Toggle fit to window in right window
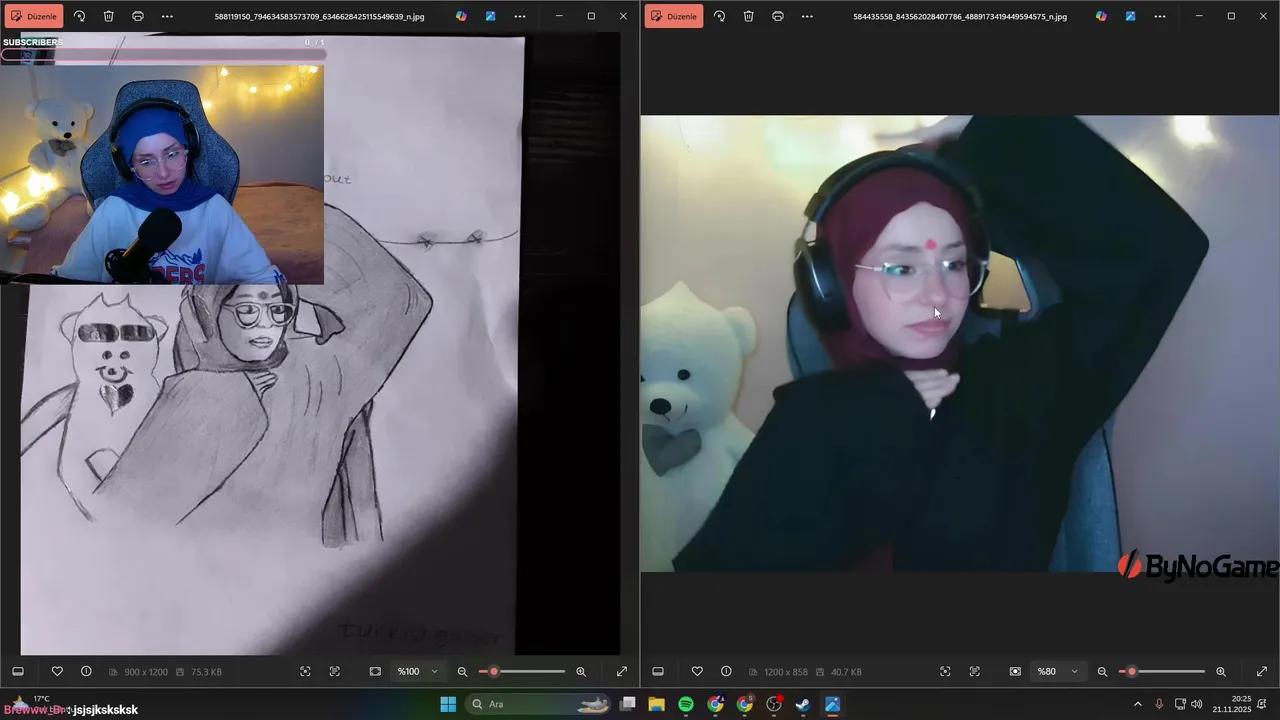The width and height of the screenshot is (1280, 720). pos(1015,671)
